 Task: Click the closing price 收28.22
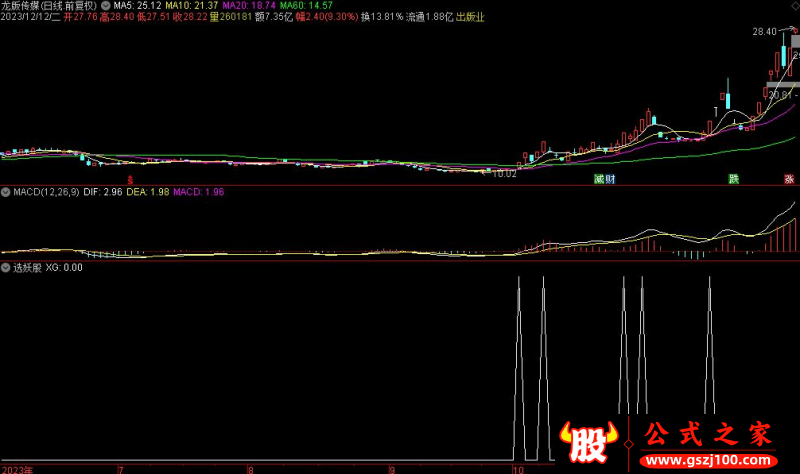tap(190, 17)
